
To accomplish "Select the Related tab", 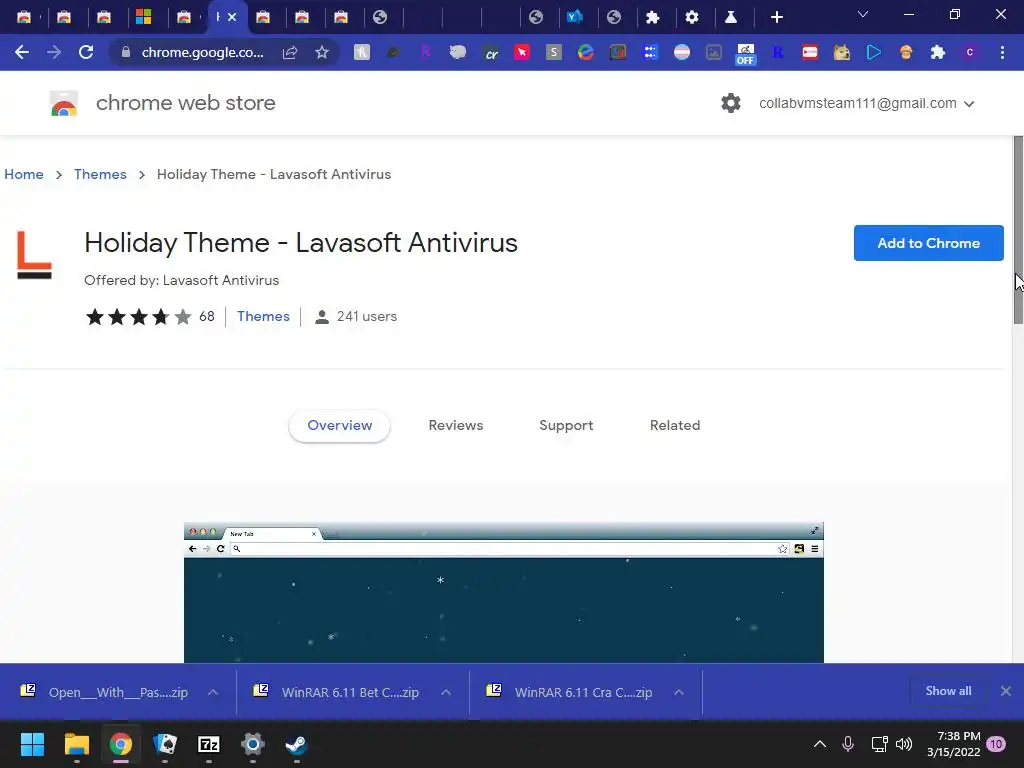I will coord(675,425).
